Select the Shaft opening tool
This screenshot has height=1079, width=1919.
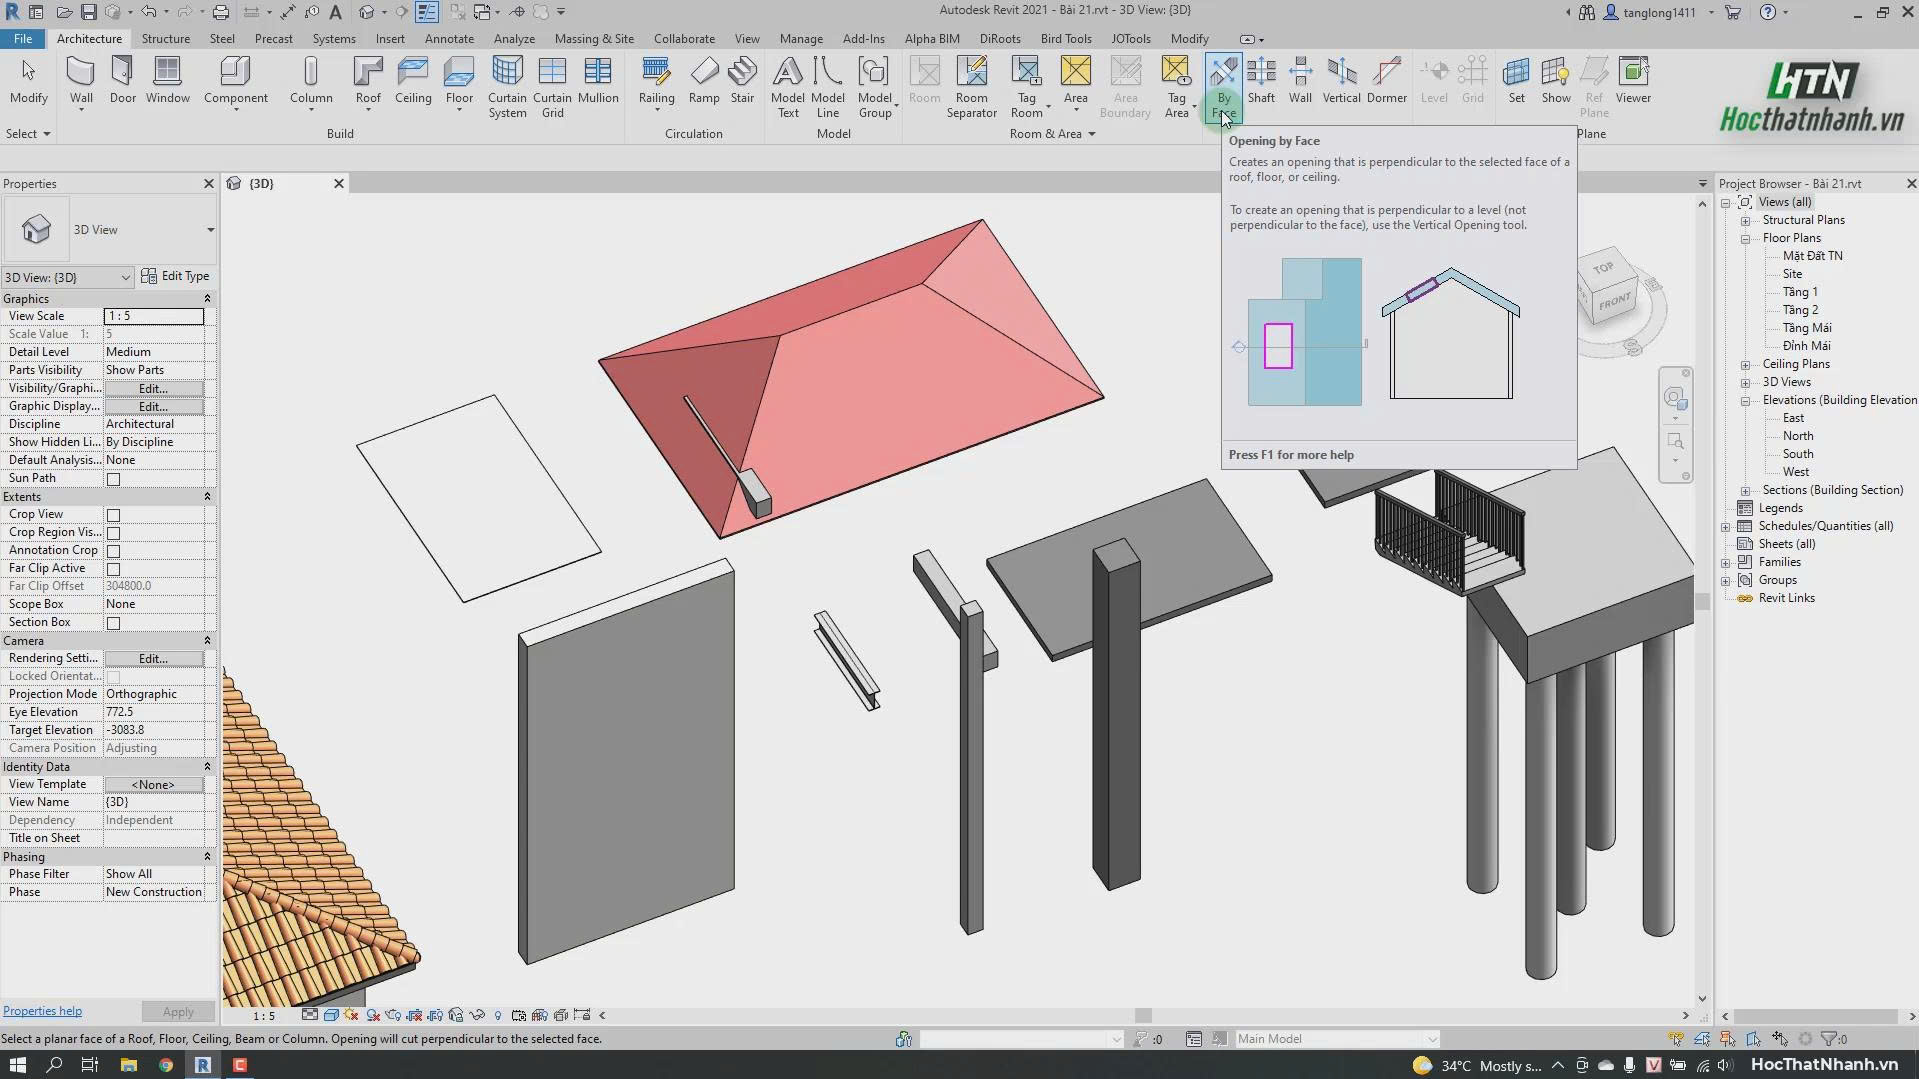coord(1261,80)
